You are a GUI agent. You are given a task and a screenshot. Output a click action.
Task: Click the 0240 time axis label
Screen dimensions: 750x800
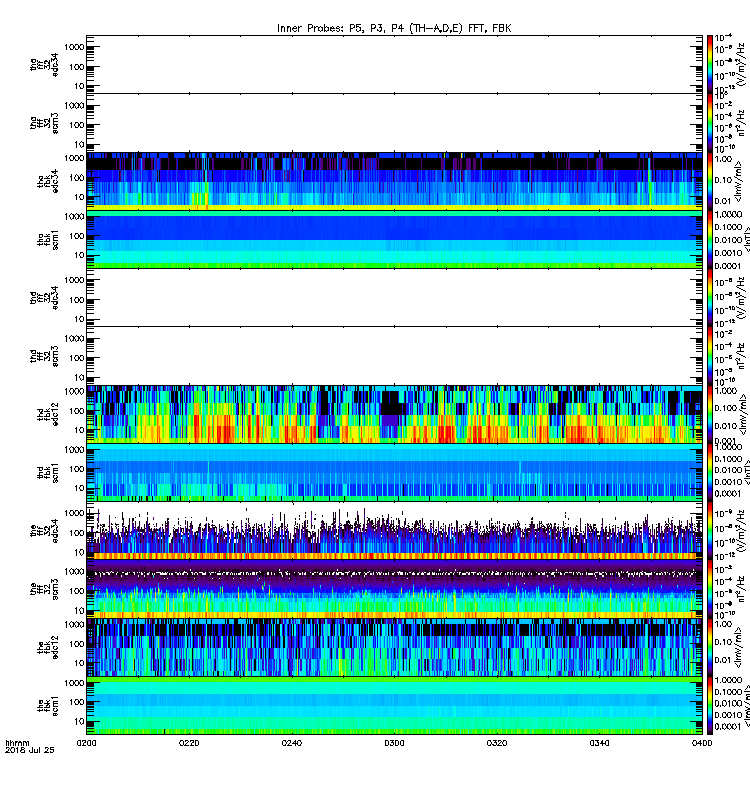coord(292,743)
